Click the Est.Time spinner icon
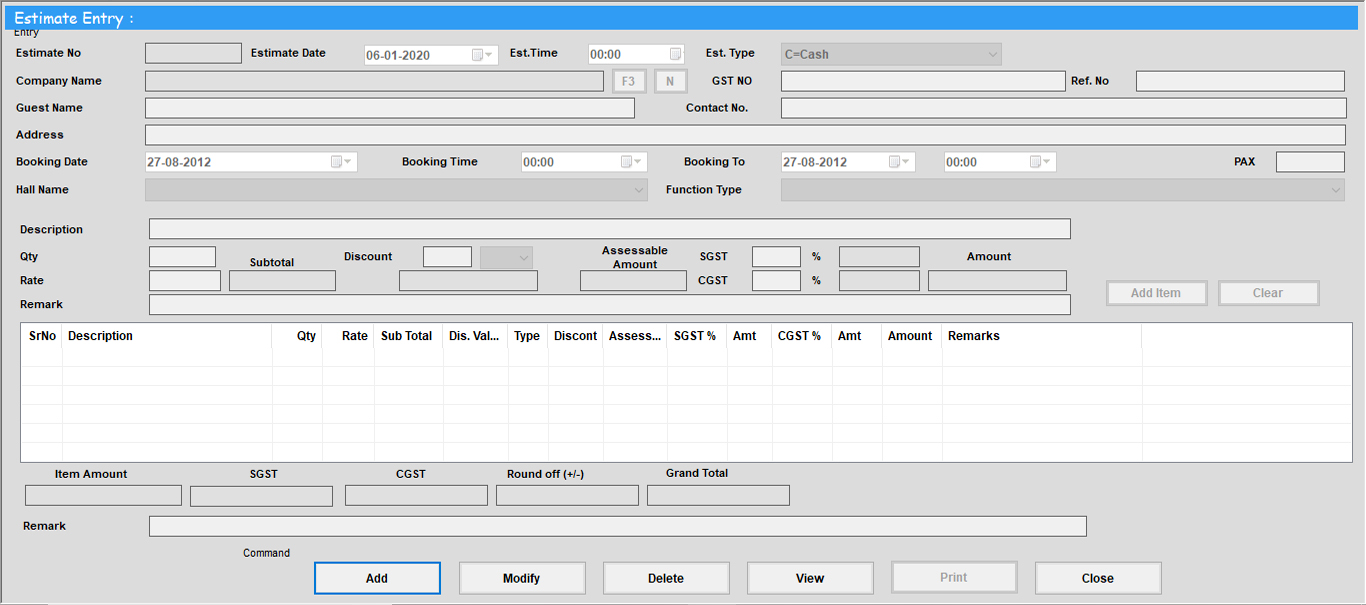This screenshot has width=1366, height=605. coord(675,54)
